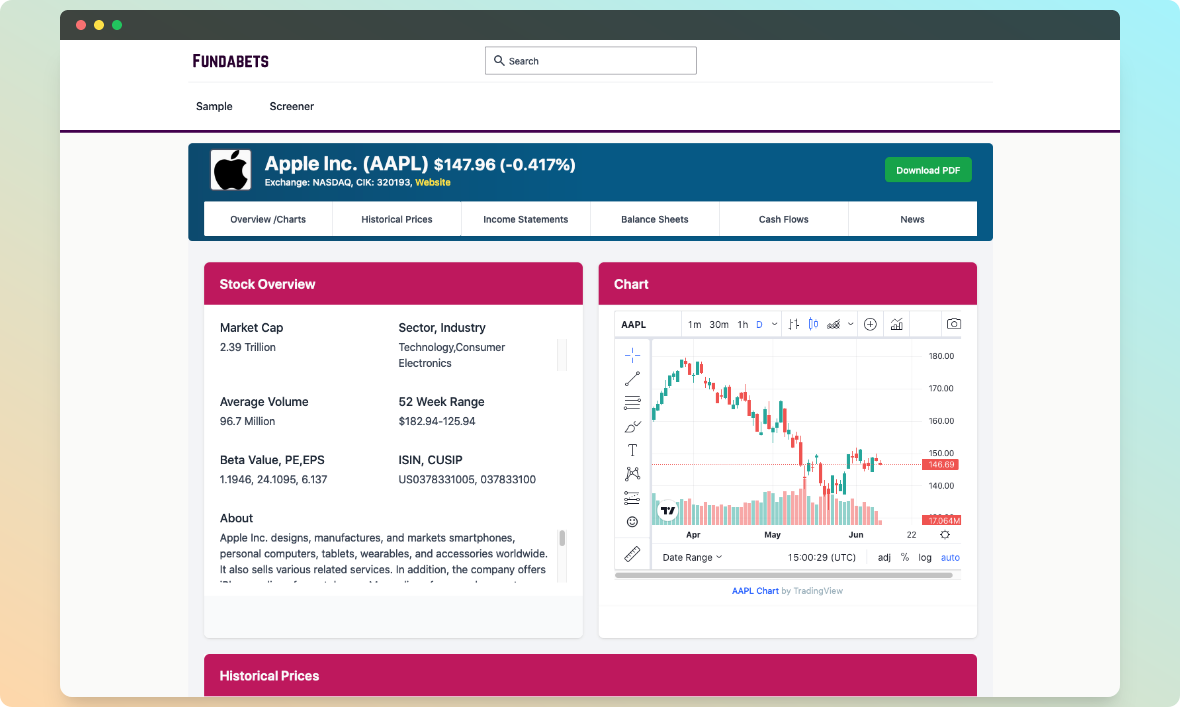
Task: Select the crosshair cursor tool
Action: (632, 355)
